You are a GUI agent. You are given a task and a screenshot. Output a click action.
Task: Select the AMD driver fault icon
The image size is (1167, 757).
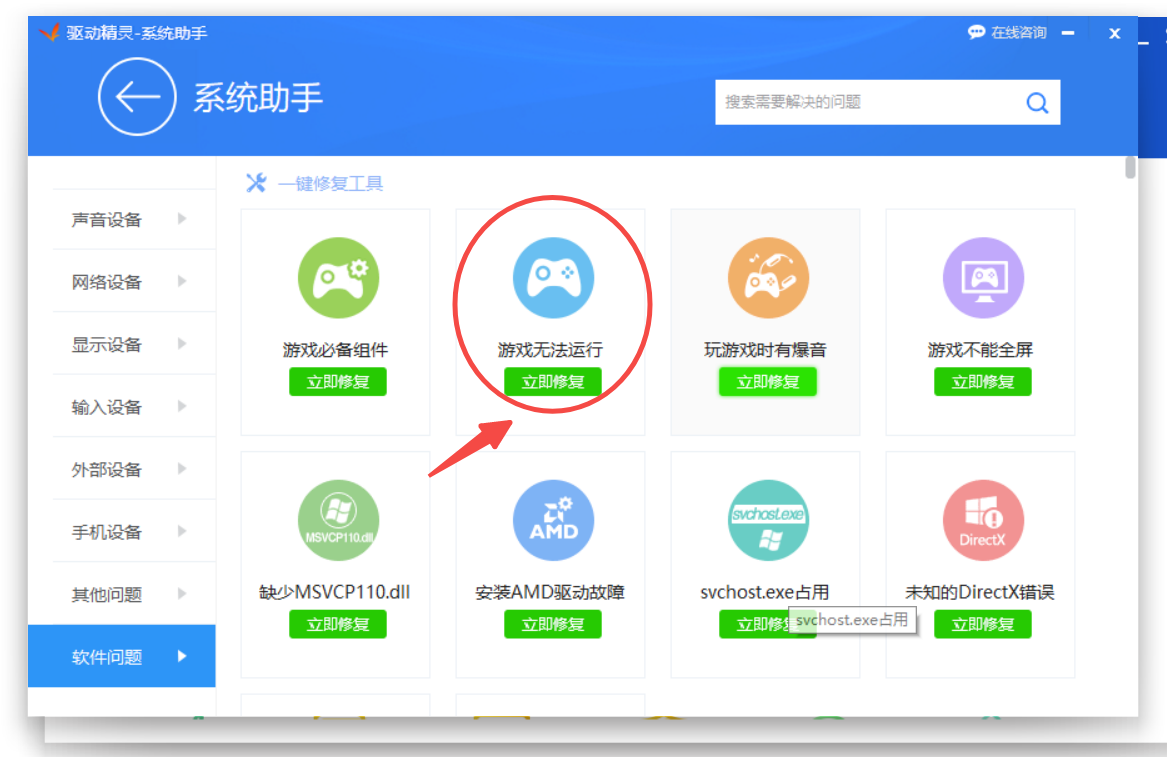(x=553, y=520)
